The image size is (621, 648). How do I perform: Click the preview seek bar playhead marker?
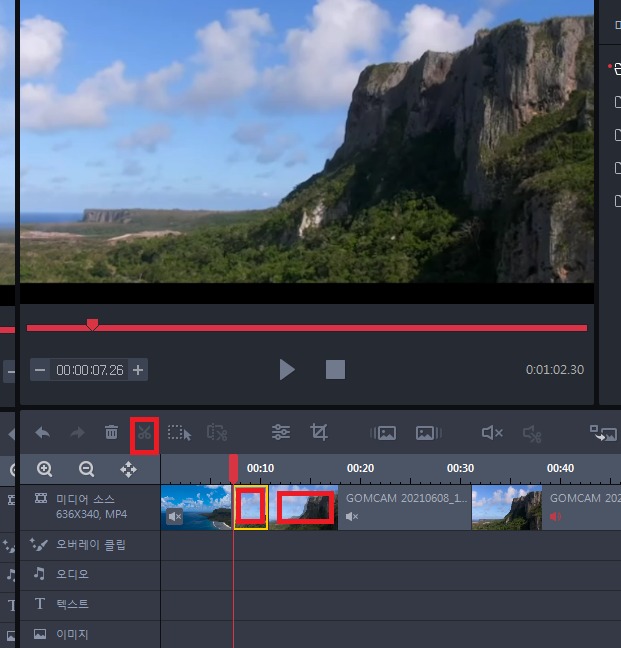[x=92, y=324]
